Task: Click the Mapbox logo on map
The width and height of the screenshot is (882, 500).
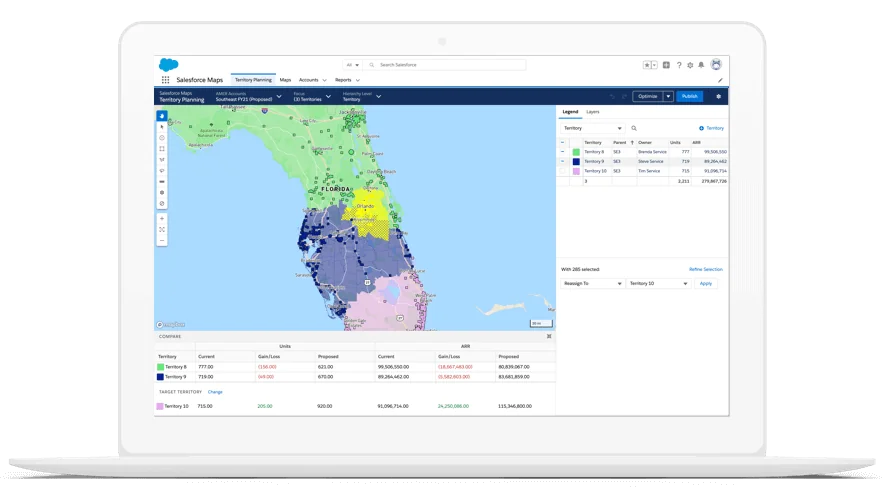Action: coord(171,325)
